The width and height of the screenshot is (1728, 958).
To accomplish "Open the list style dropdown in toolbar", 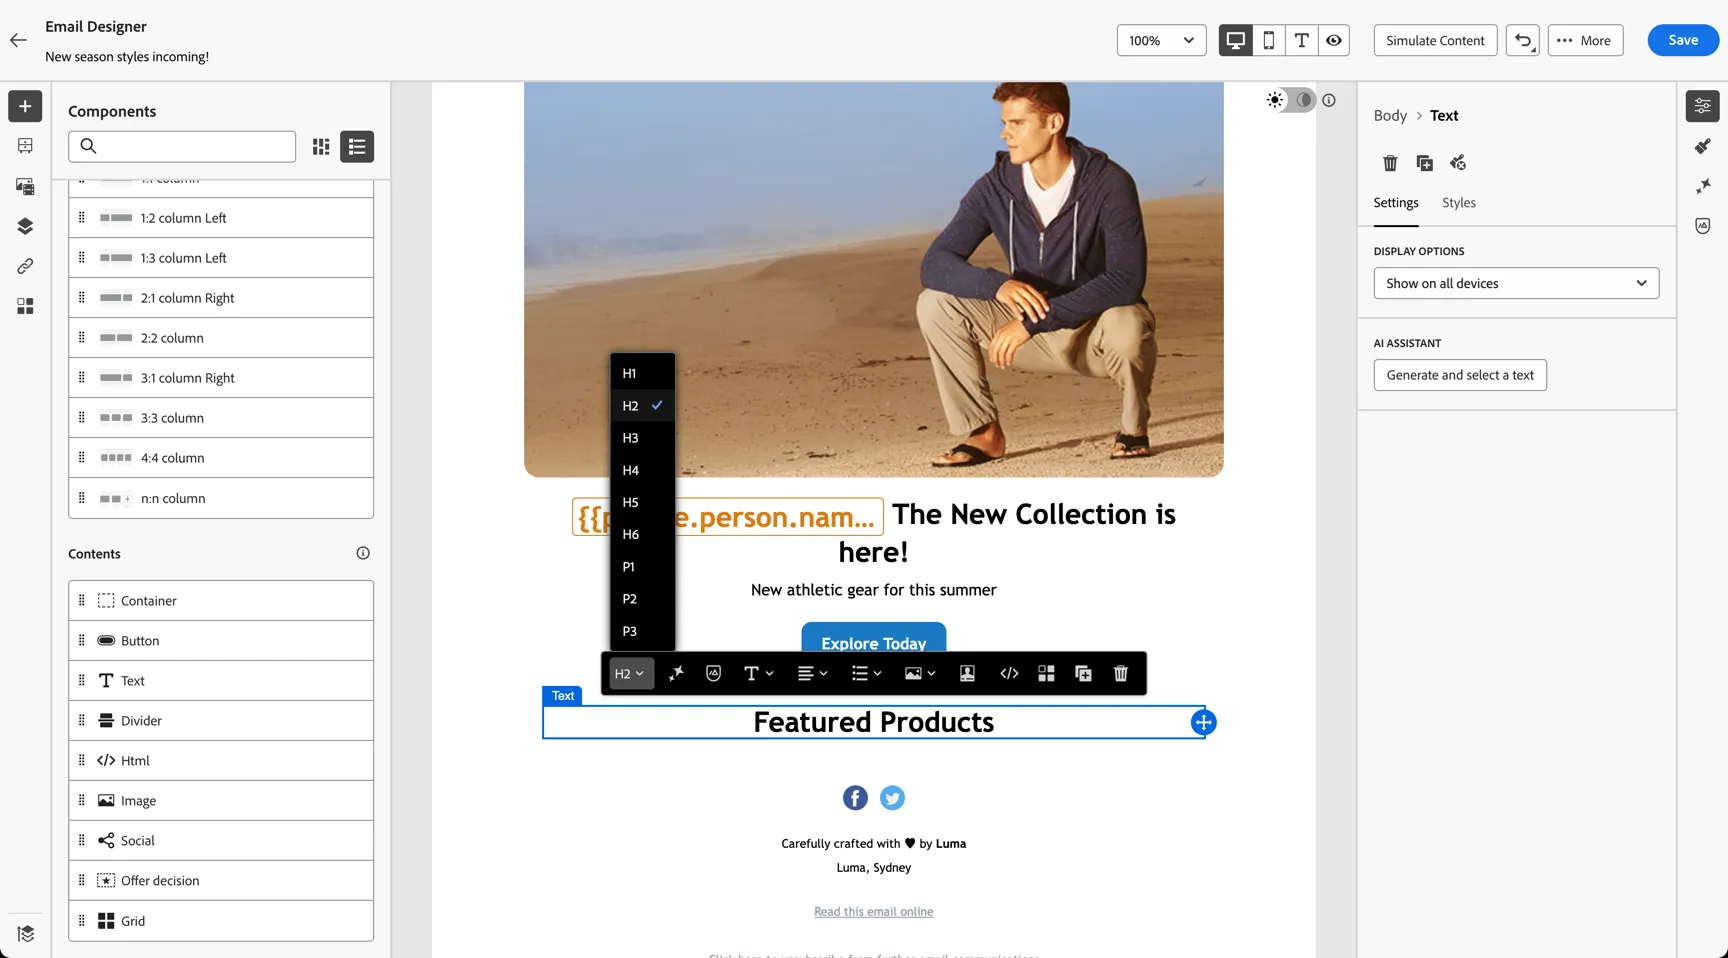I will pyautogui.click(x=866, y=673).
